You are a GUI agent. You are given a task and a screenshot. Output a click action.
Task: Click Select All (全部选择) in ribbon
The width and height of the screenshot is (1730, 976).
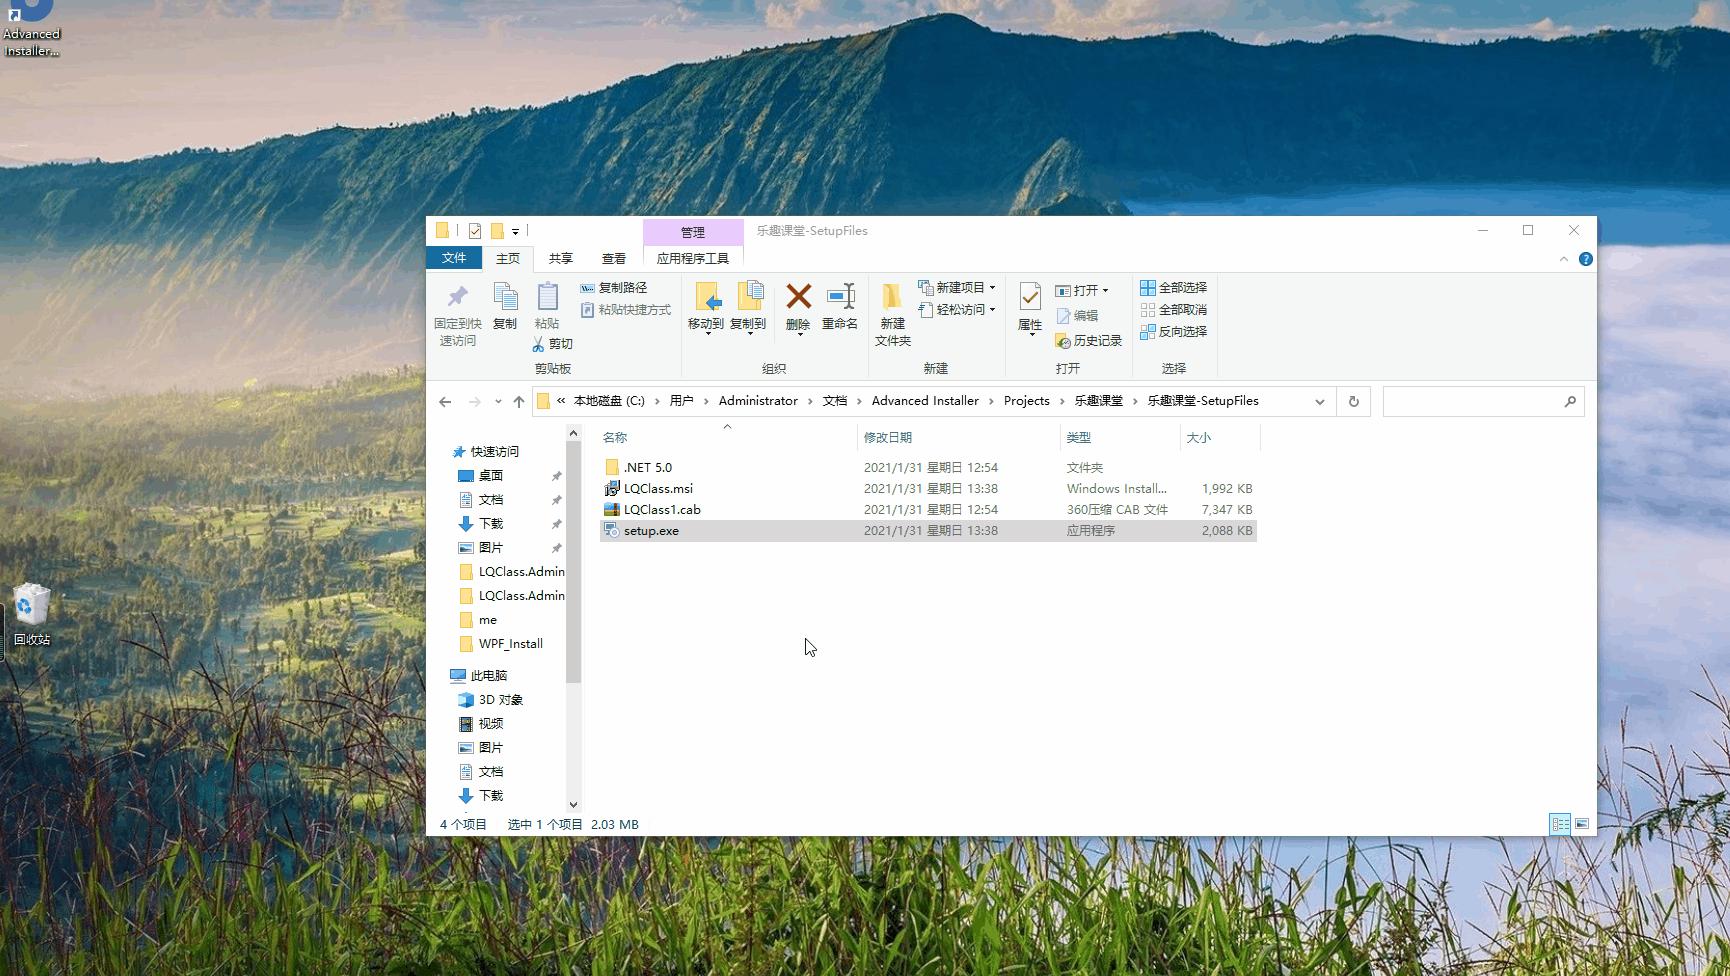pyautogui.click(x=1174, y=287)
